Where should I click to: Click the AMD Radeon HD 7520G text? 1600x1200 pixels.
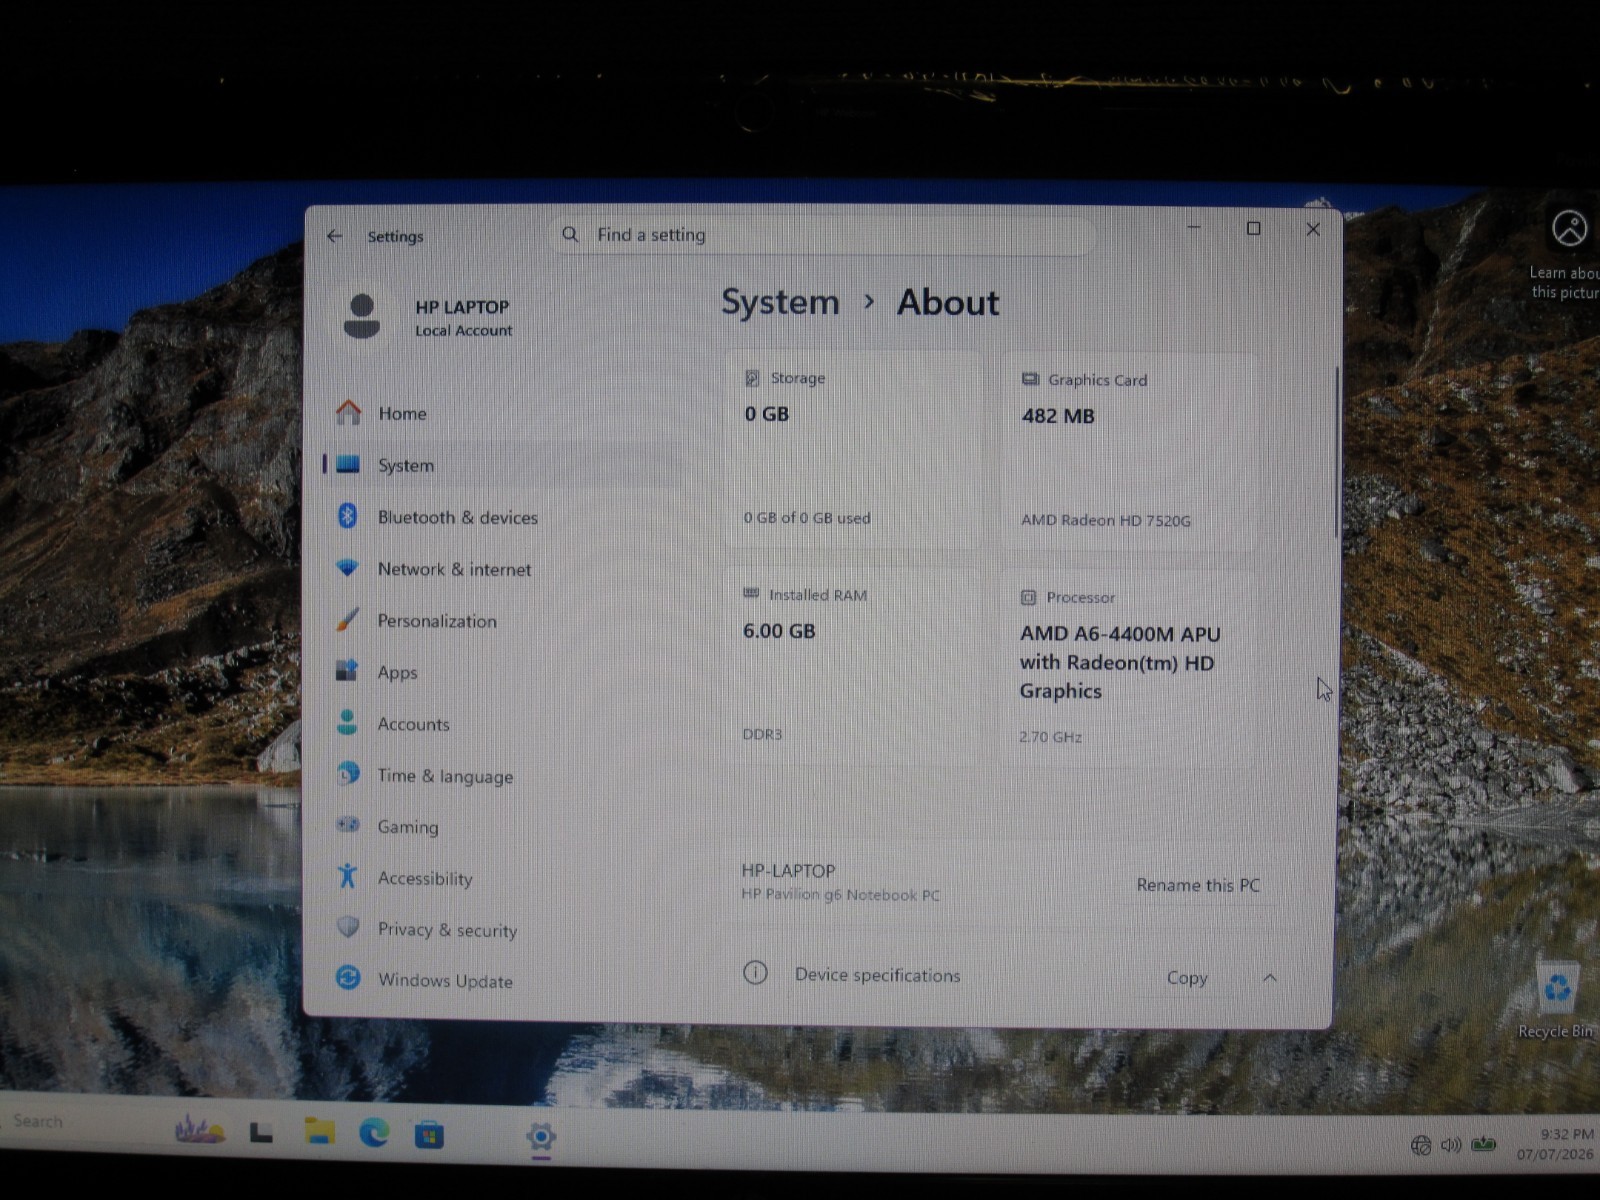[x=1106, y=520]
